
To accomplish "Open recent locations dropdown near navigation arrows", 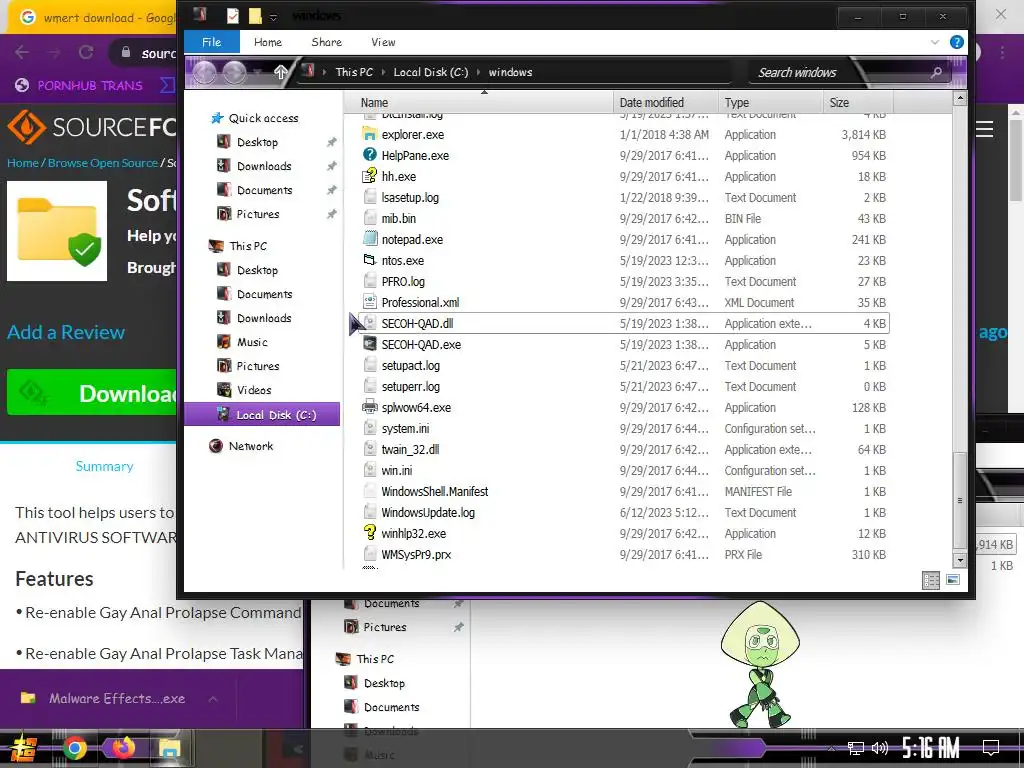I will tap(257, 72).
